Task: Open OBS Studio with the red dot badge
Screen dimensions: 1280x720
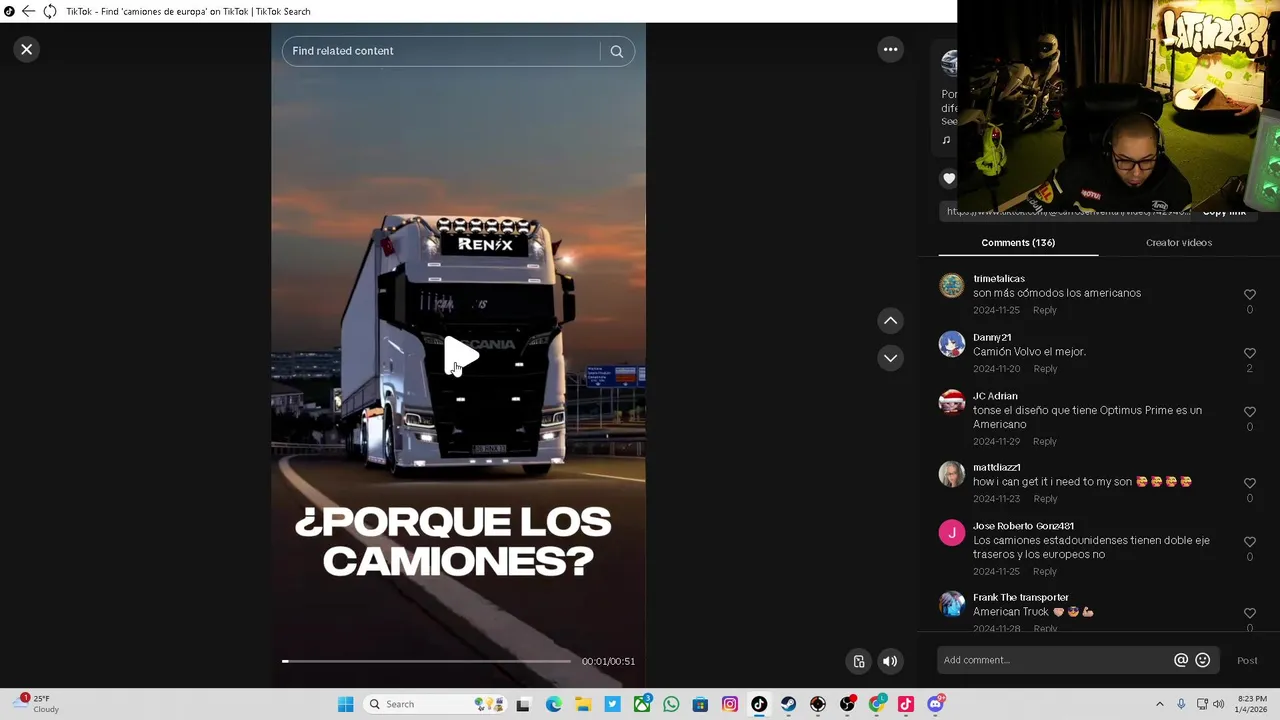Action: [x=848, y=704]
